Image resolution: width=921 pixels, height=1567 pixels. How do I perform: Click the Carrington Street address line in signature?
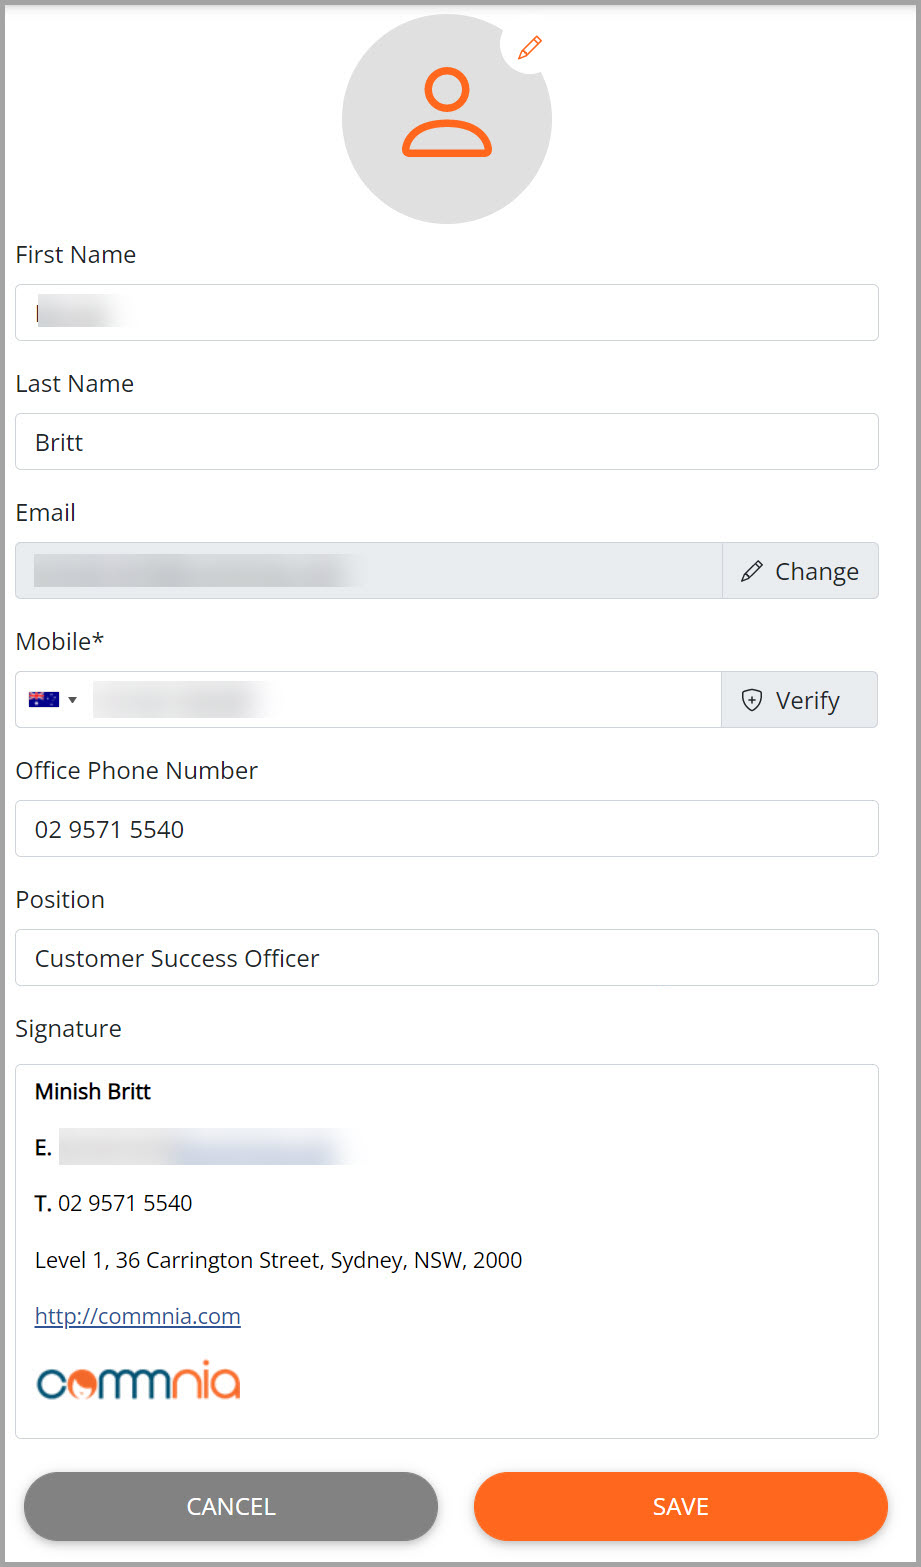coord(279,1260)
